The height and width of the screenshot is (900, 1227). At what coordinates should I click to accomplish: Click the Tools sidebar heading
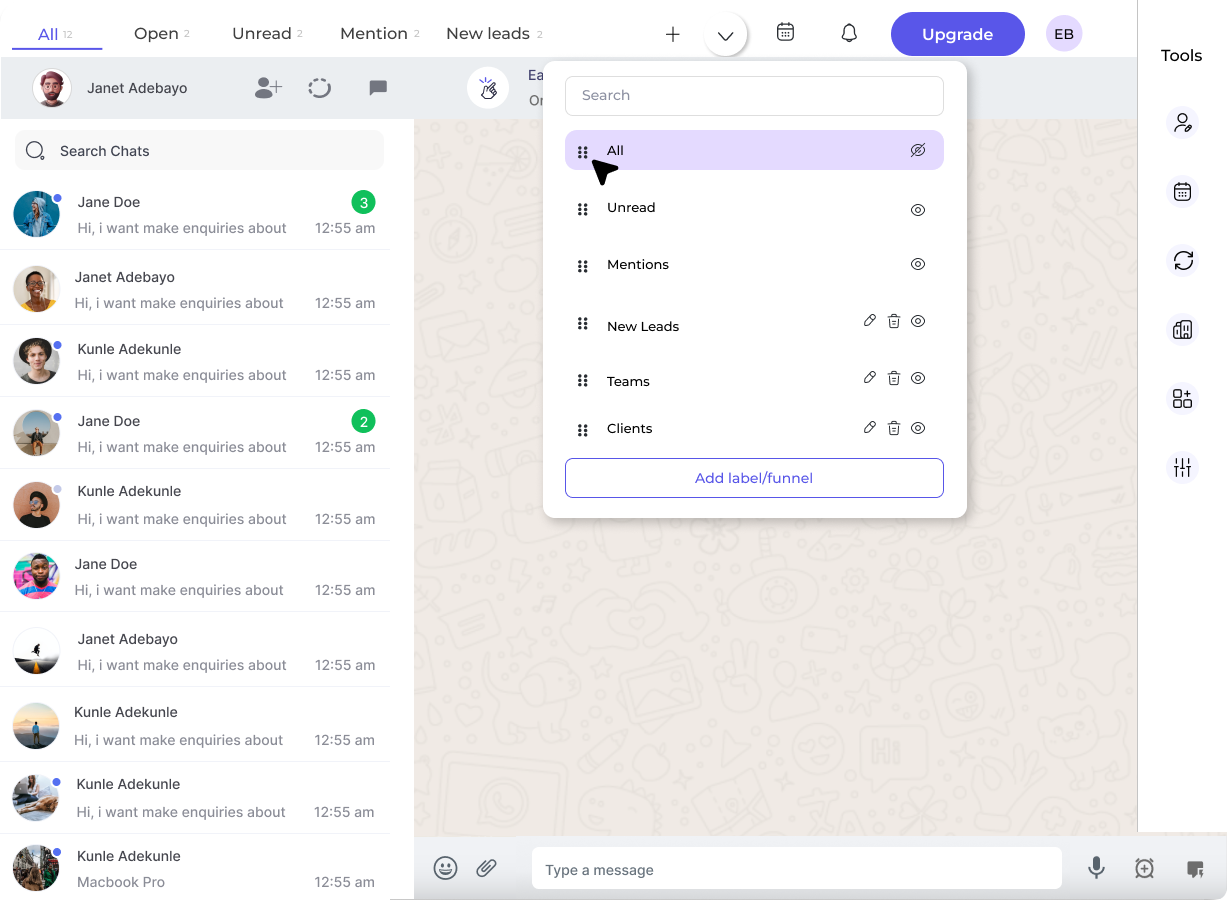pyautogui.click(x=1182, y=56)
